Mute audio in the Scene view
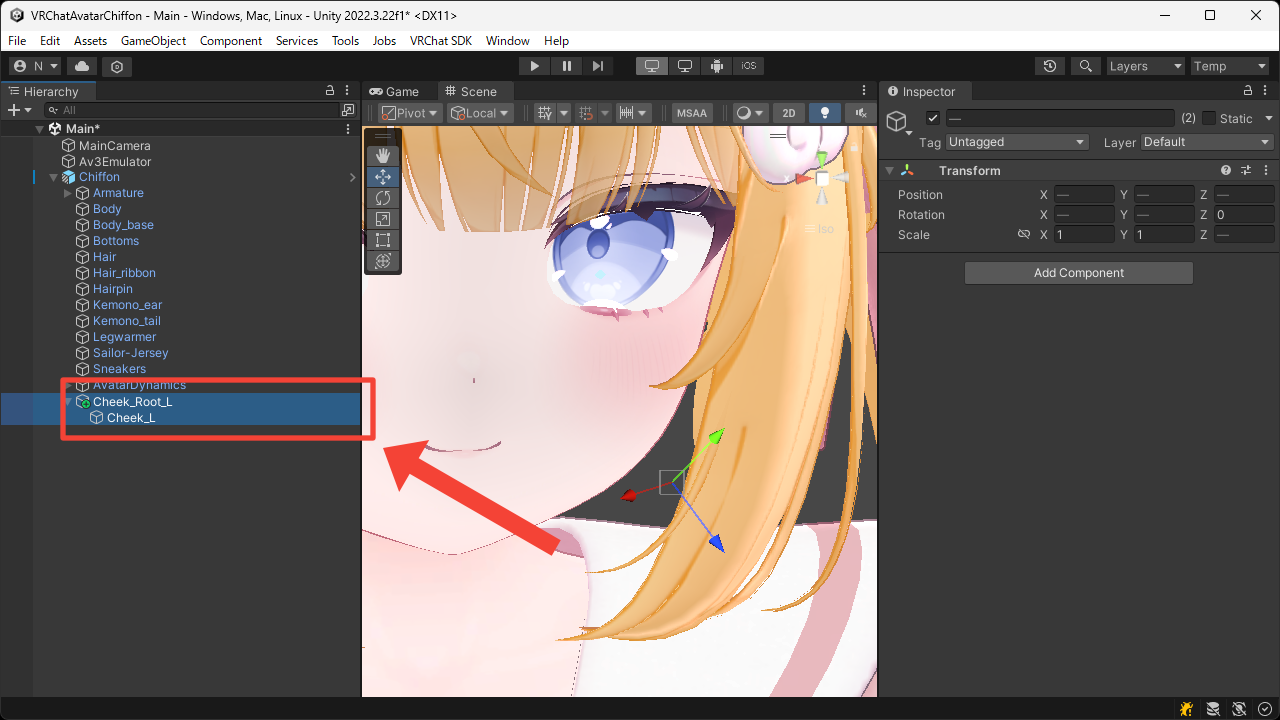The width and height of the screenshot is (1280, 720). [x=858, y=112]
